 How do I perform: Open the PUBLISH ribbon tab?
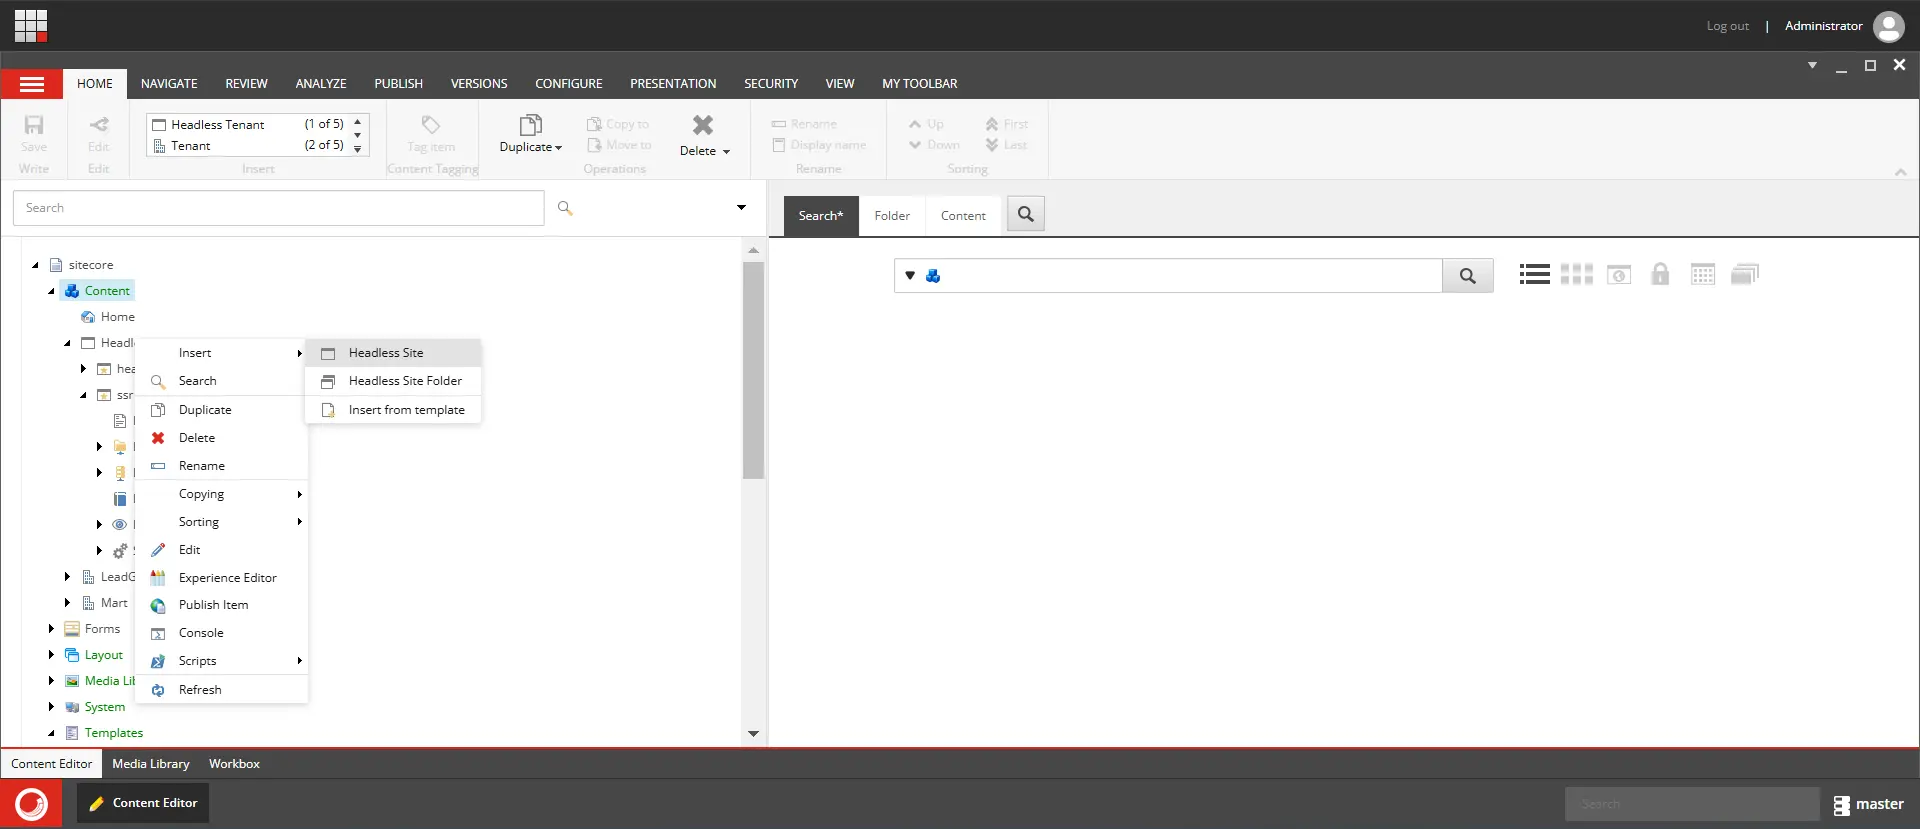click(398, 84)
